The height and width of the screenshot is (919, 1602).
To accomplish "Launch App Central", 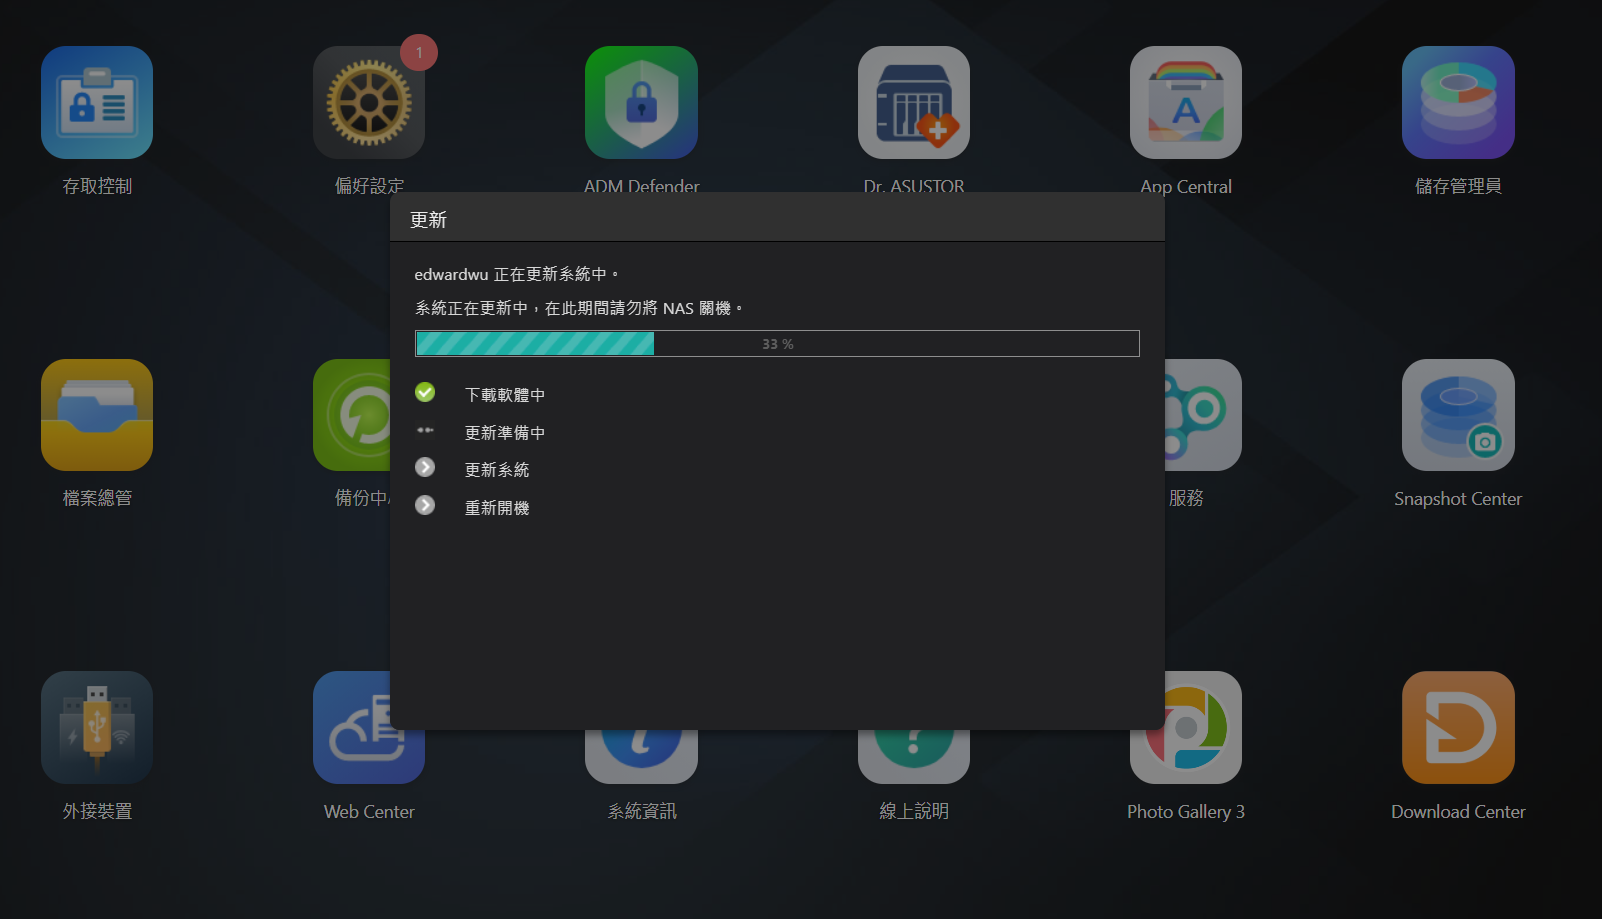I will 1185,103.
